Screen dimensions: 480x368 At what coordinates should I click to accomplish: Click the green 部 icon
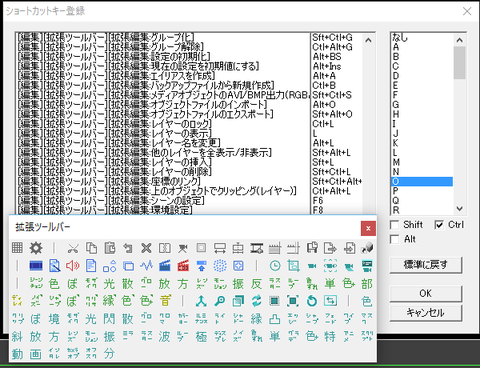[367, 284]
